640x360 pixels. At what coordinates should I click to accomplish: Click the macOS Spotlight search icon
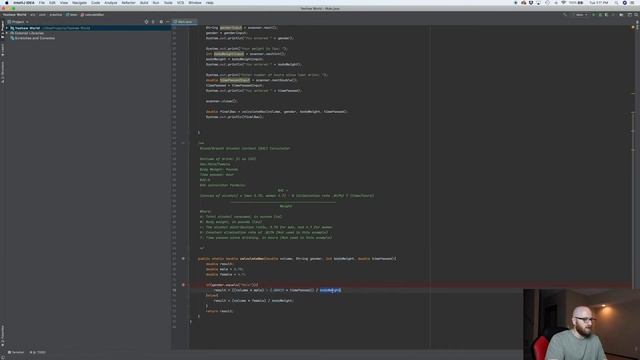[x=616, y=2]
